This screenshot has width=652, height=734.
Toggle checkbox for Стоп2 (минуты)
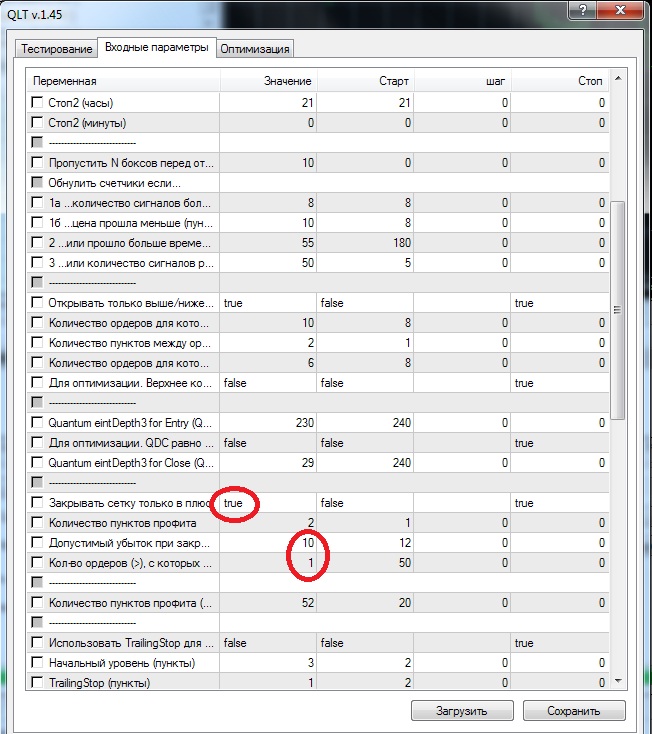click(37, 122)
